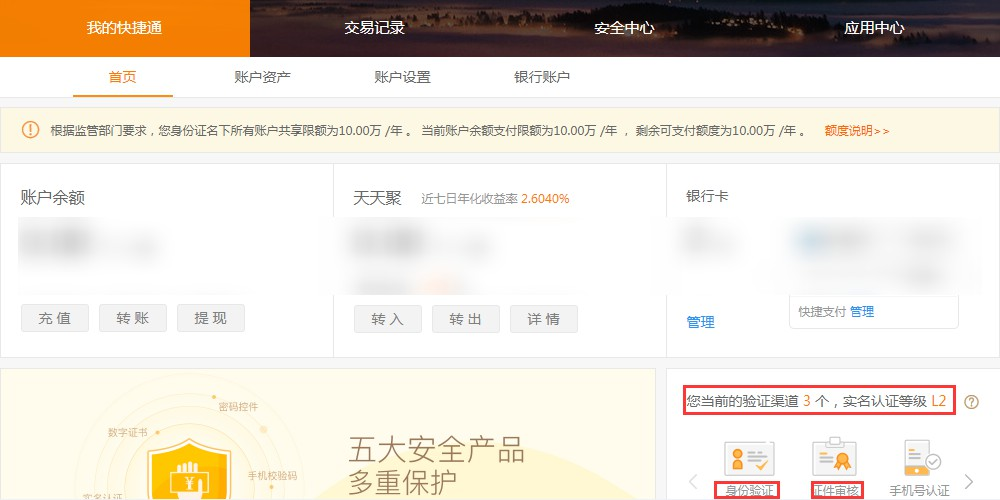Click the 证件审核 label
Screen dimensions: 1000x500
tap(837, 490)
